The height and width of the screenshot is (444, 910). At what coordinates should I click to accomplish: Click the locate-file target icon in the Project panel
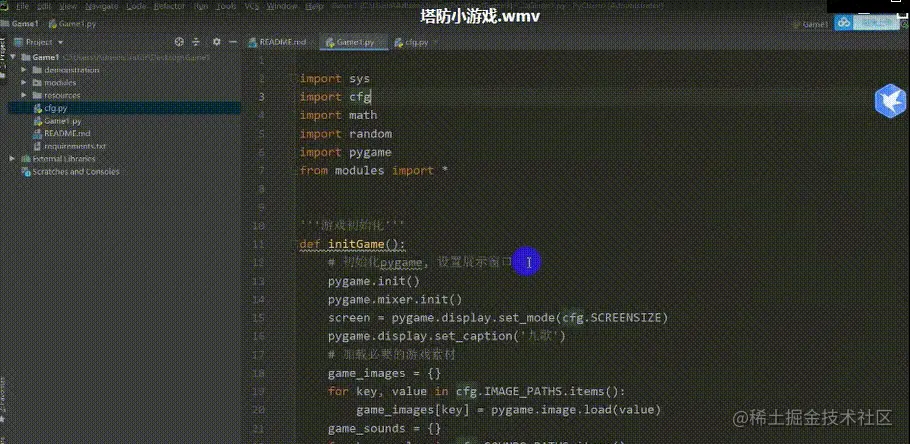179,42
